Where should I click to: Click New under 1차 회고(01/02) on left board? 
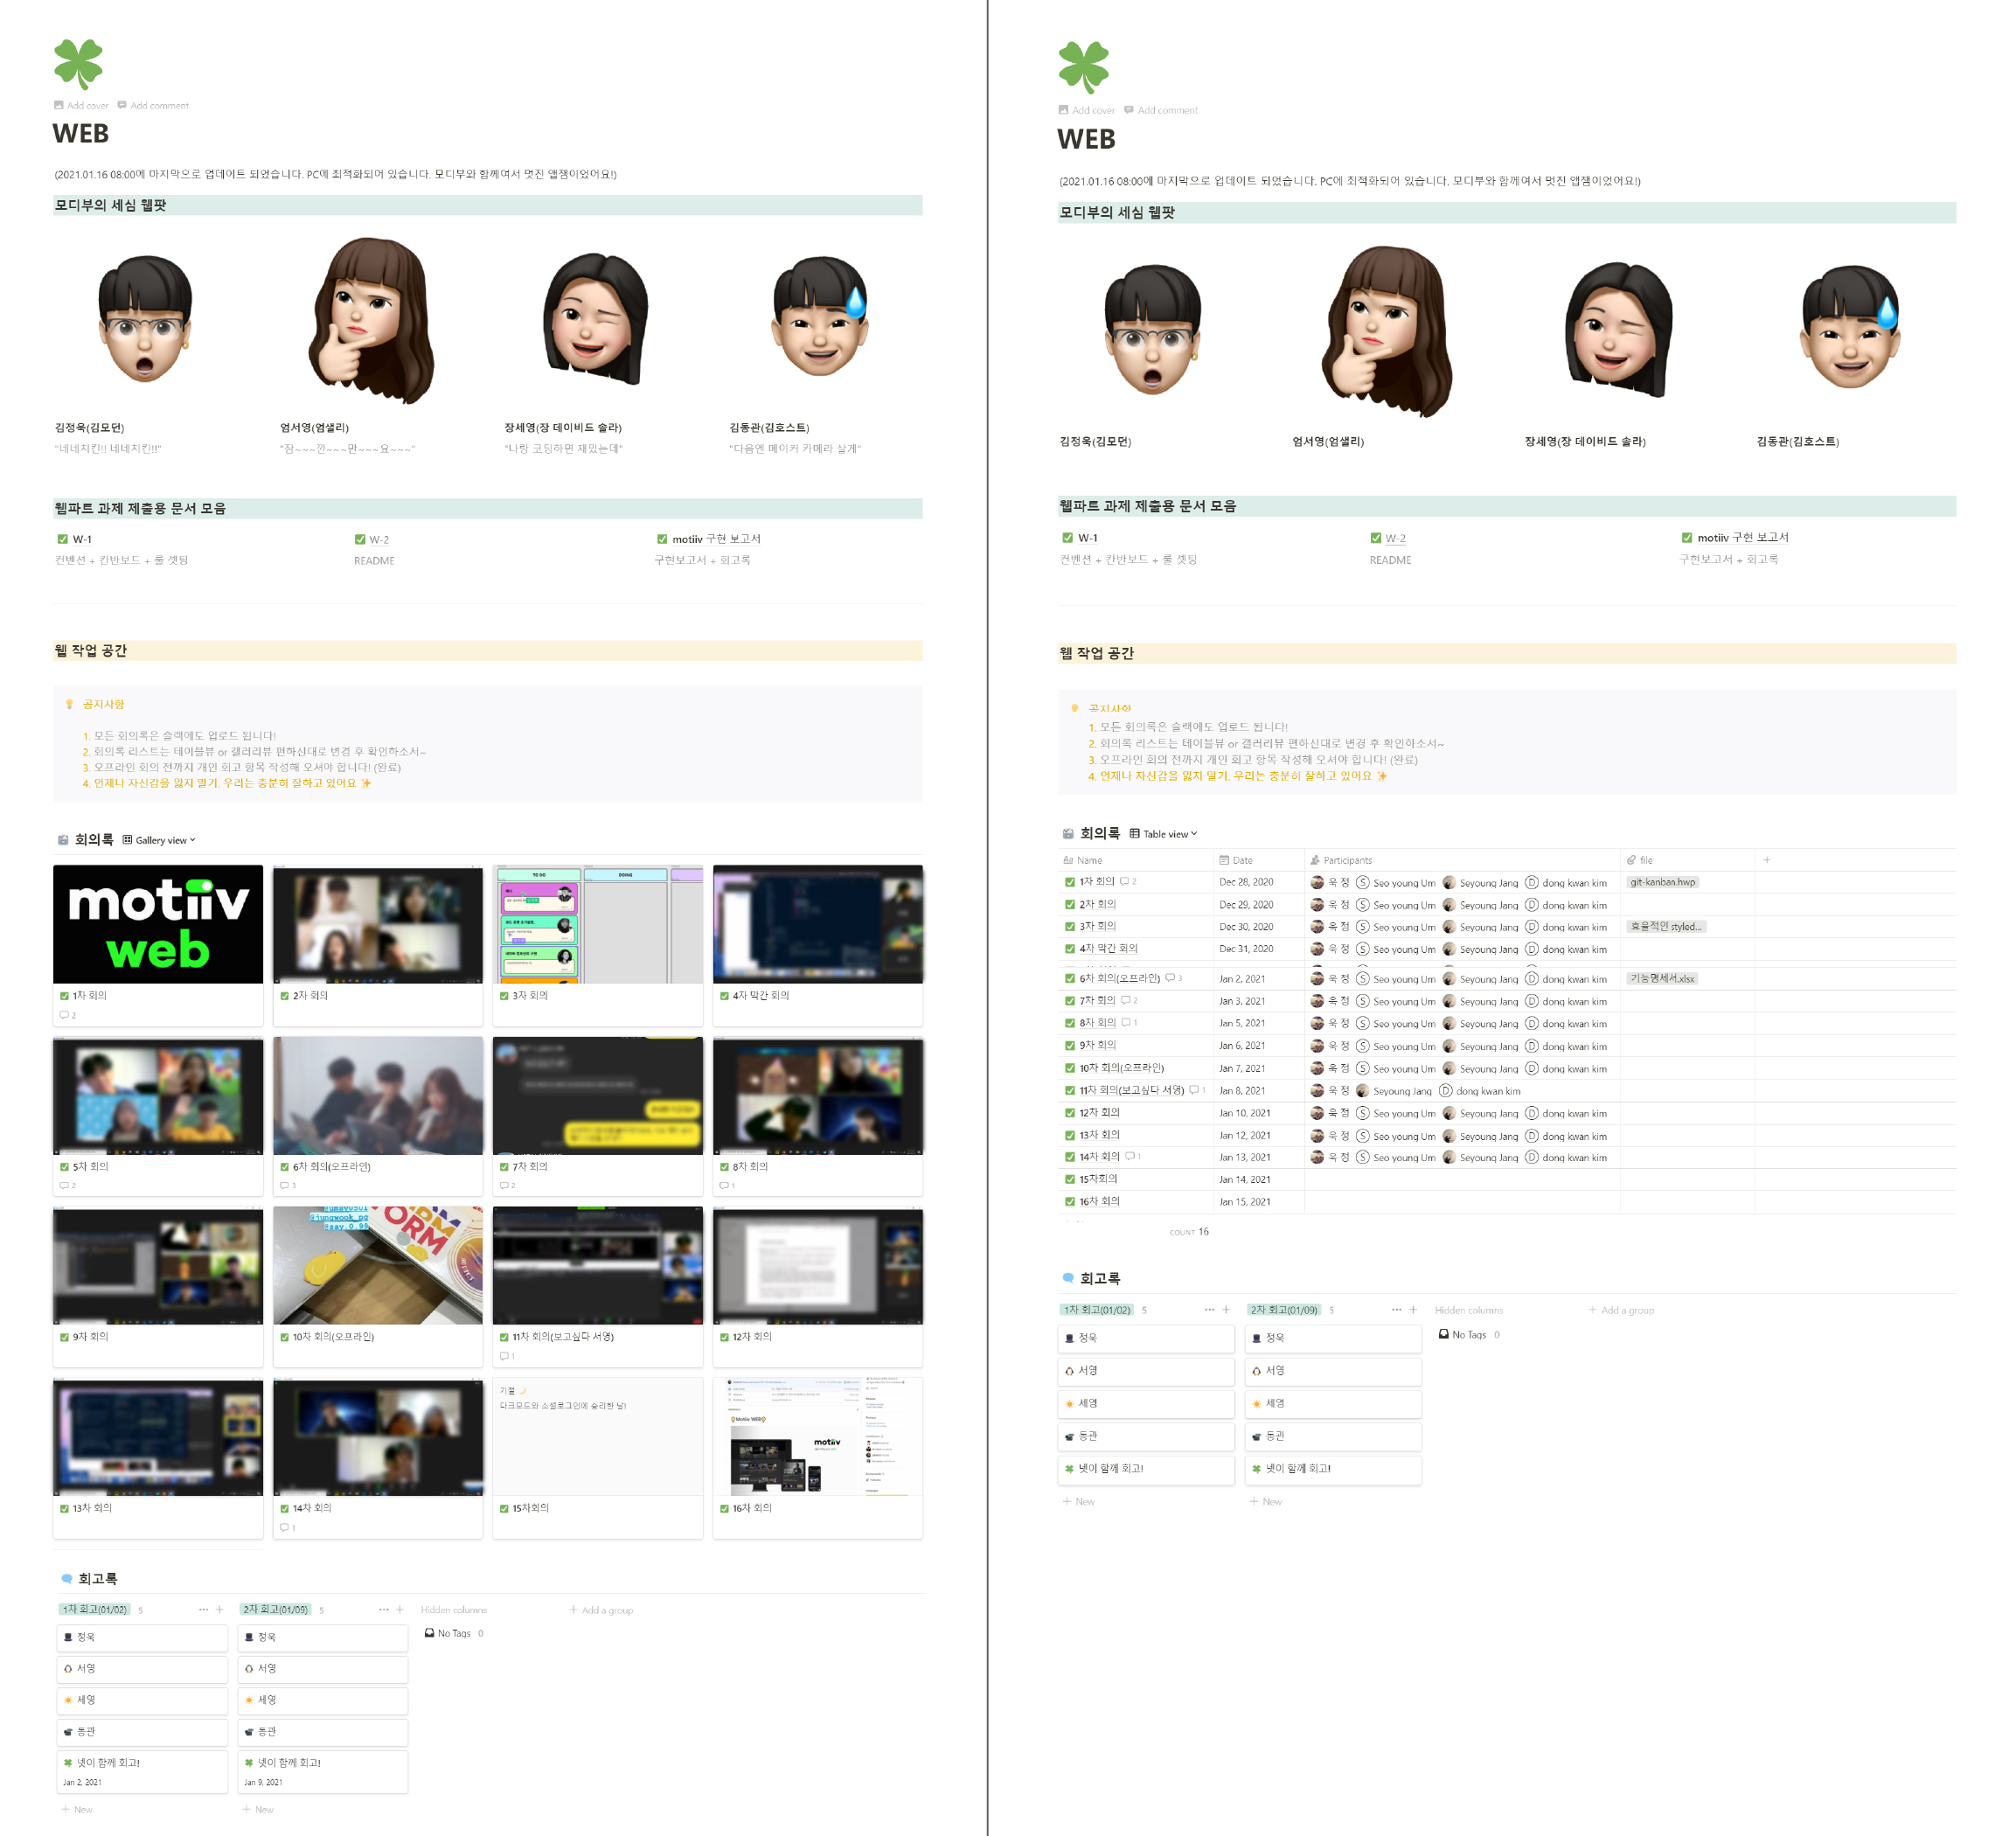point(77,1810)
